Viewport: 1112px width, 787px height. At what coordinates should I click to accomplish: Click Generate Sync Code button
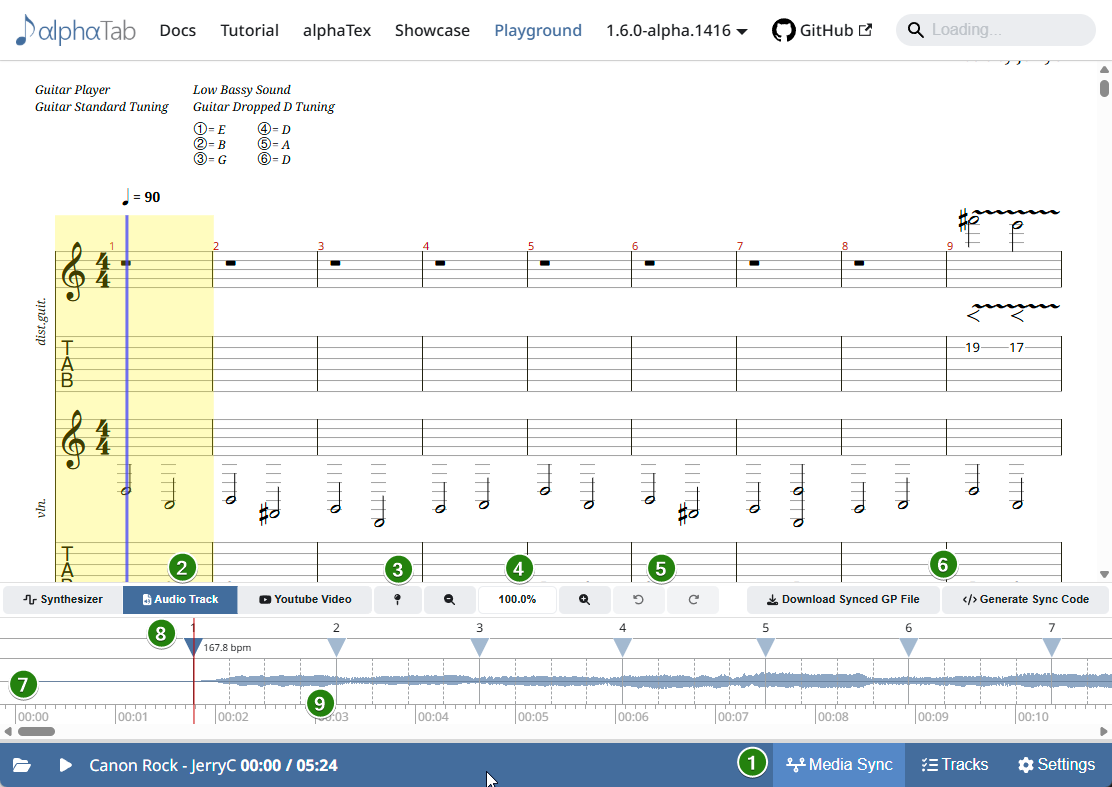(x=1025, y=599)
